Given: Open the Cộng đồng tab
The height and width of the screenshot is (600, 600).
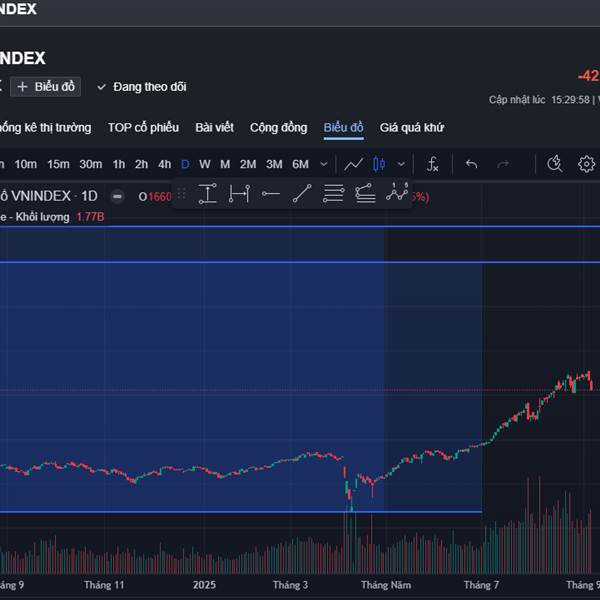Looking at the screenshot, I should [x=278, y=128].
